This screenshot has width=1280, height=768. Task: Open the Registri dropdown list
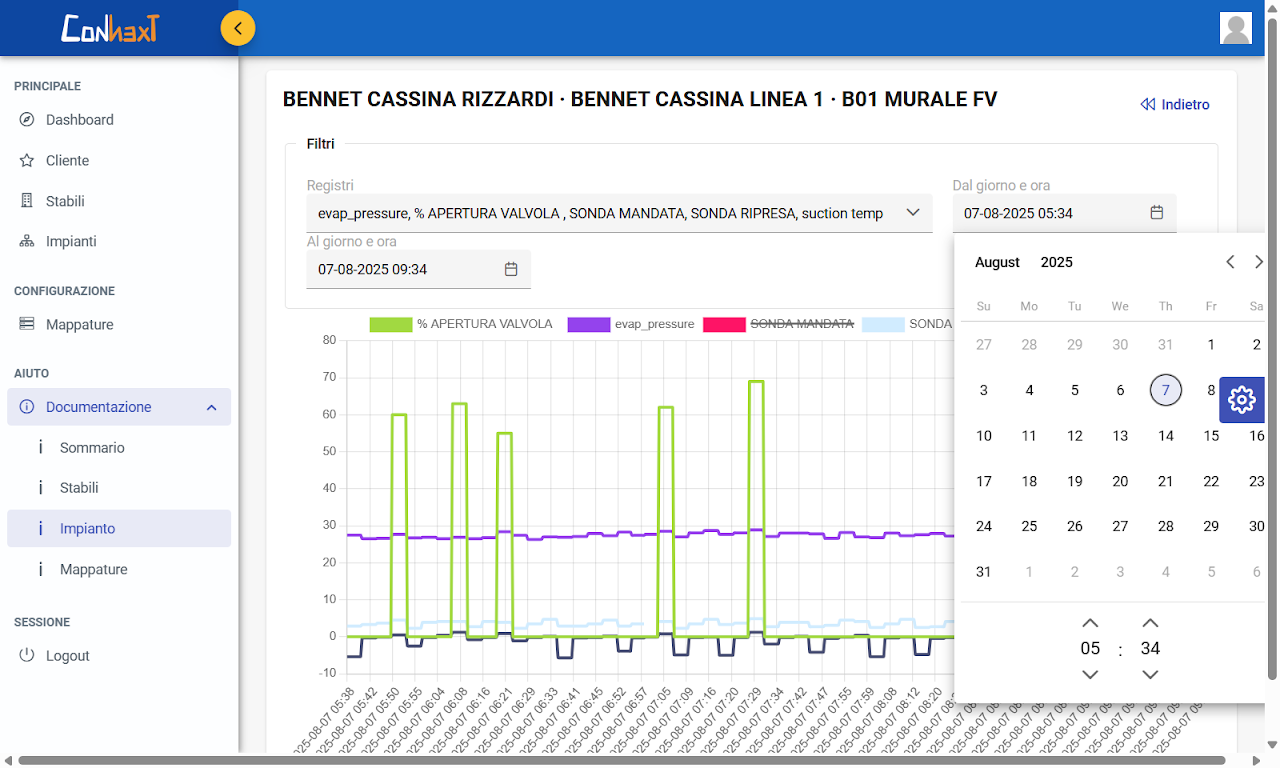619,213
